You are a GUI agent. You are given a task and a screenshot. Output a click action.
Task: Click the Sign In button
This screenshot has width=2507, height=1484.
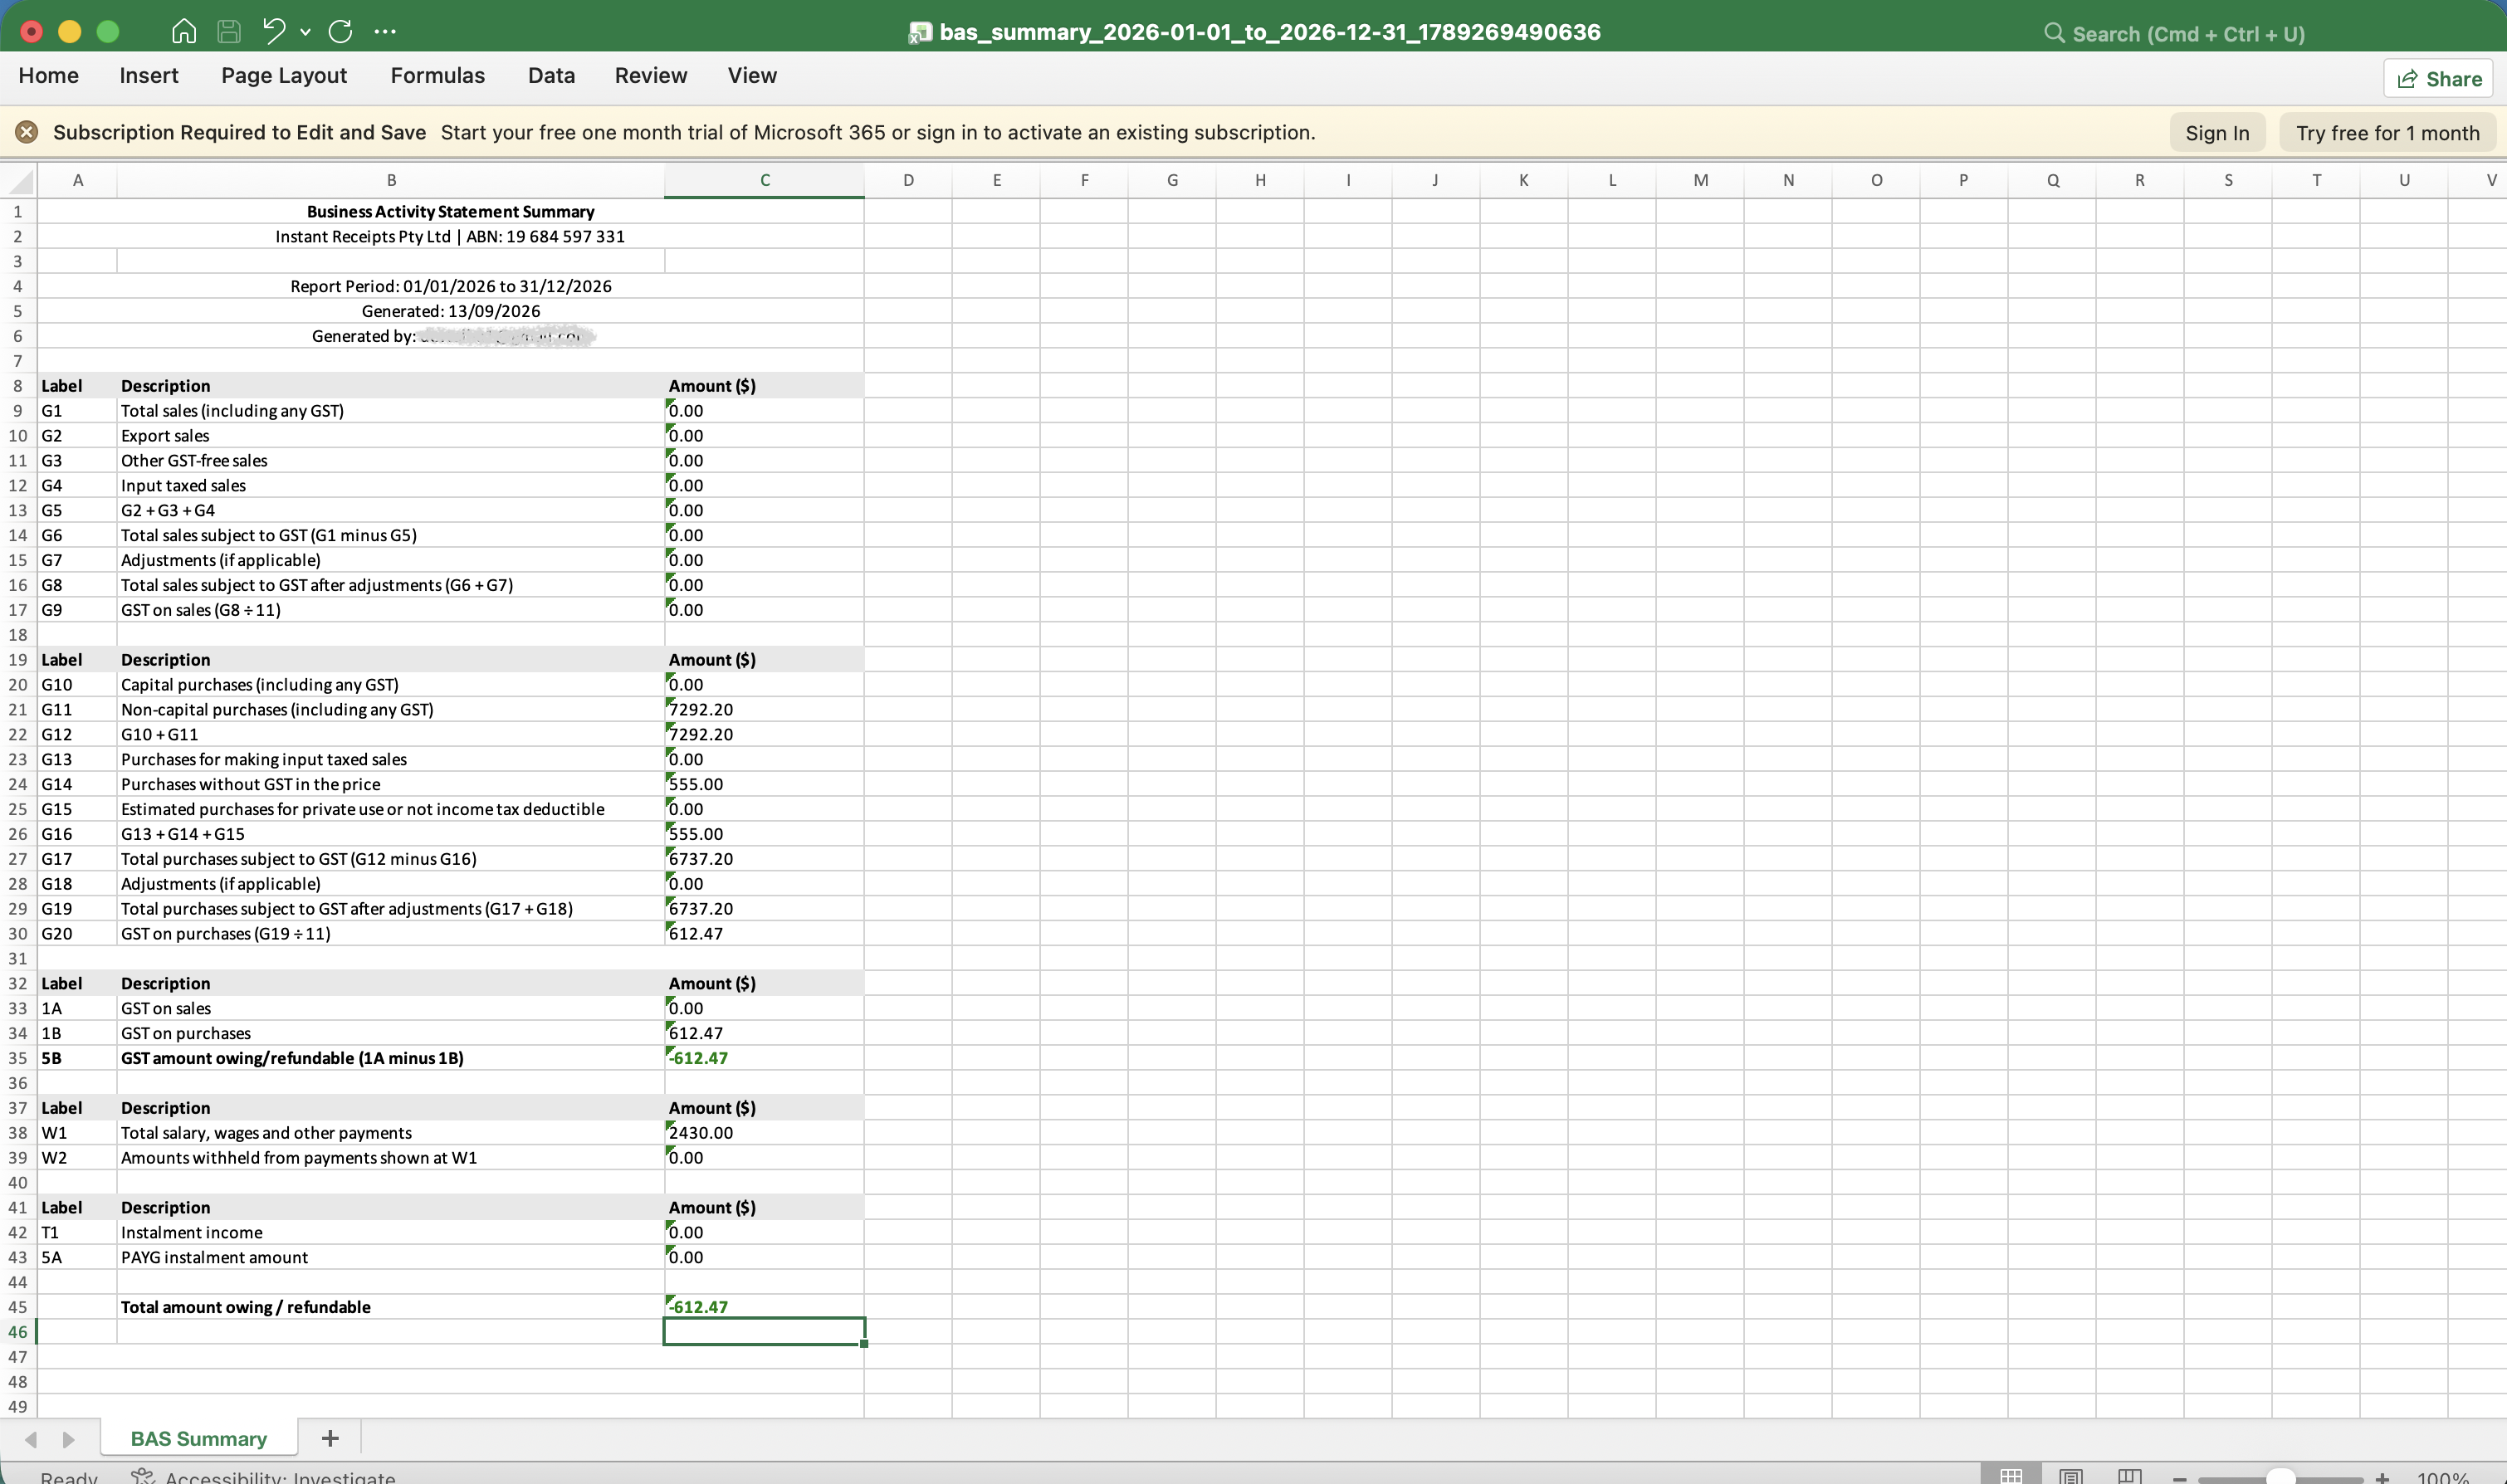(2217, 133)
